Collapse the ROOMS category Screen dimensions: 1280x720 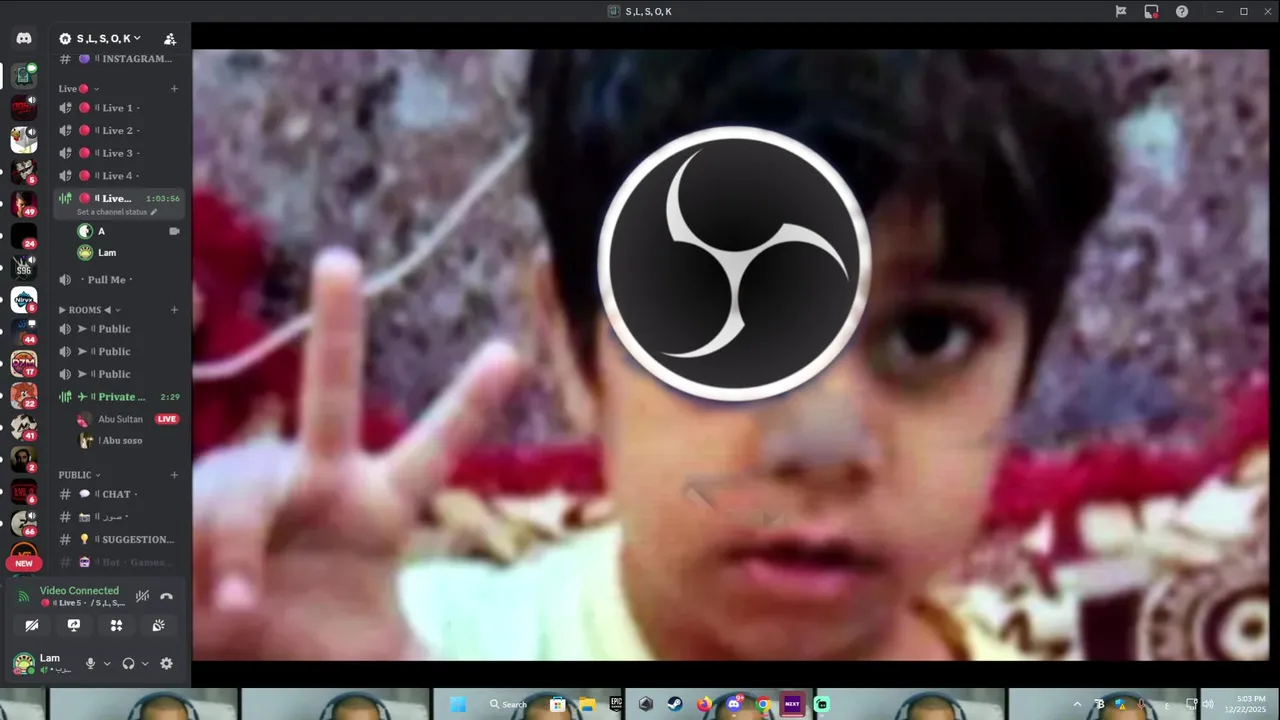(x=88, y=310)
